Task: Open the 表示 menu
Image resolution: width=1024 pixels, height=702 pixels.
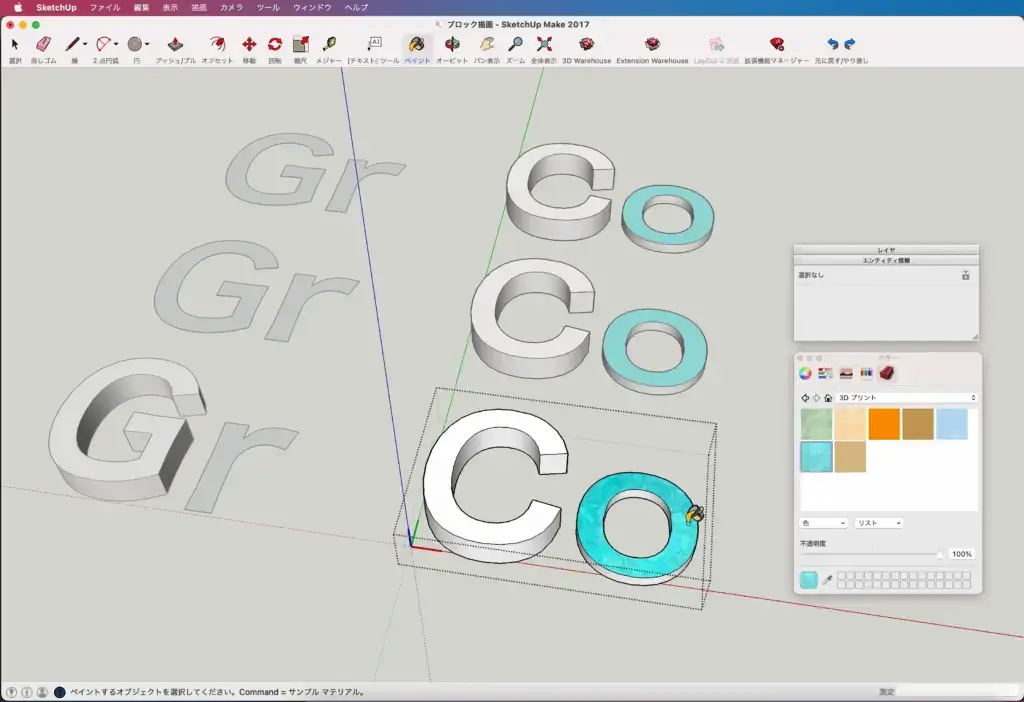Action: [170, 8]
